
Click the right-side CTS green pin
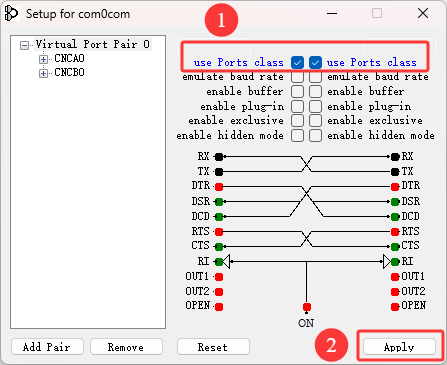(x=395, y=247)
